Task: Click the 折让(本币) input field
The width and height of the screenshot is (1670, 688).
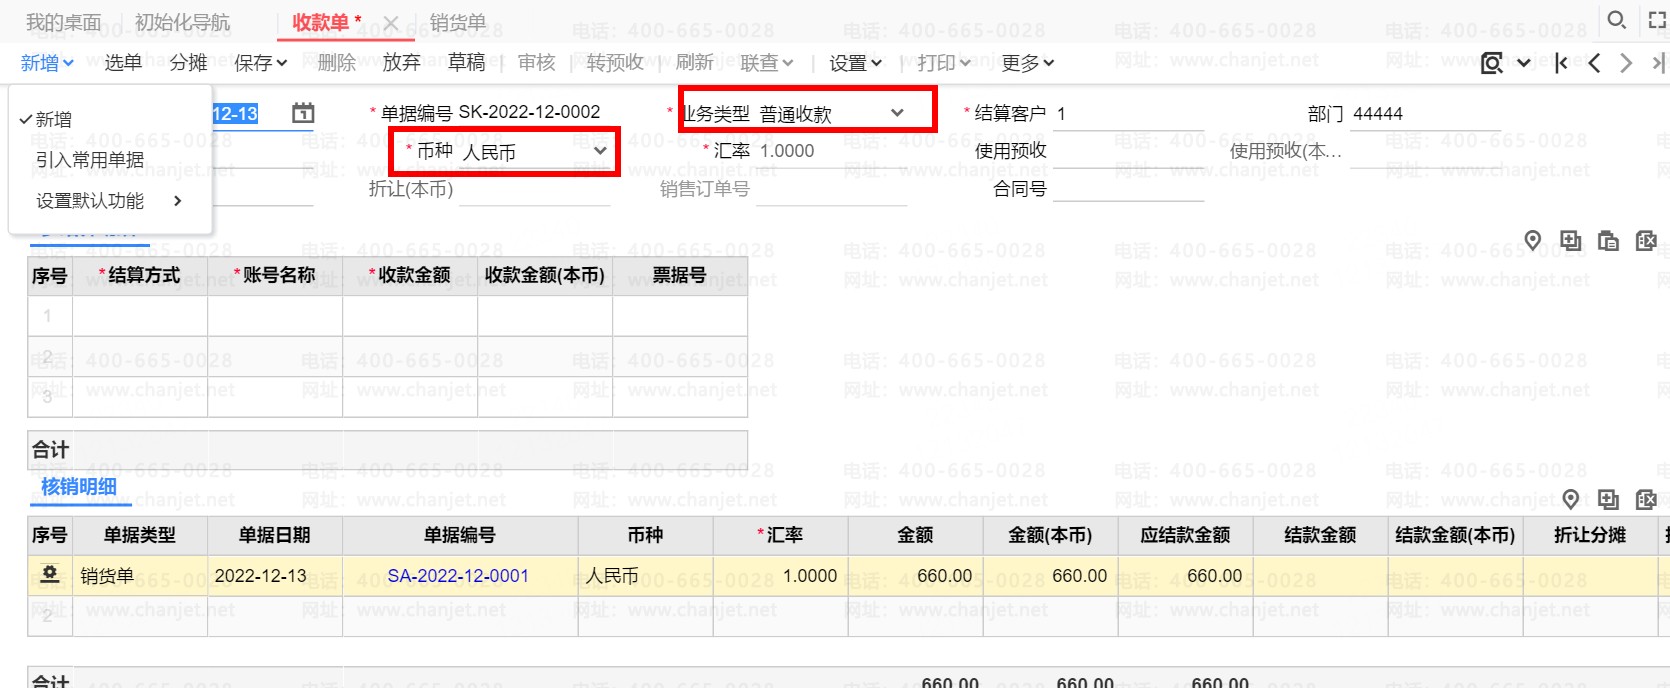Action: [535, 189]
